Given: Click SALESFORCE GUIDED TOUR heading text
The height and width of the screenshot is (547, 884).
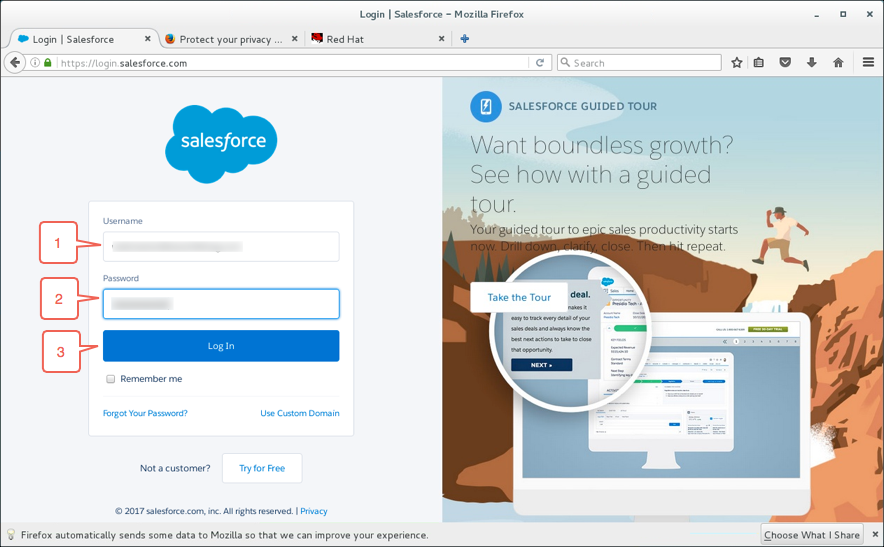Looking at the screenshot, I should (x=582, y=106).
